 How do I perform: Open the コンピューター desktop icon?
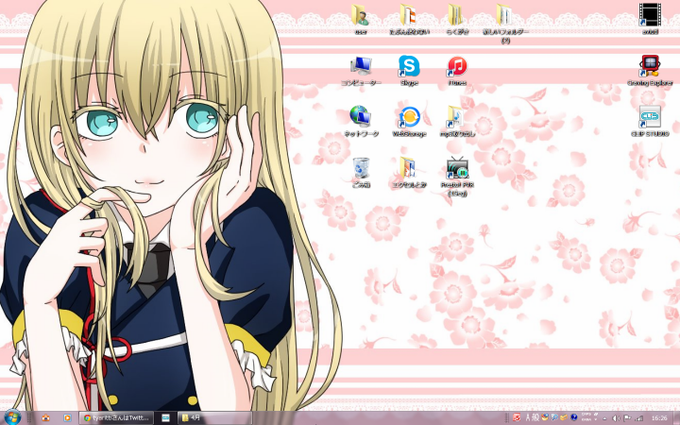coord(361,71)
